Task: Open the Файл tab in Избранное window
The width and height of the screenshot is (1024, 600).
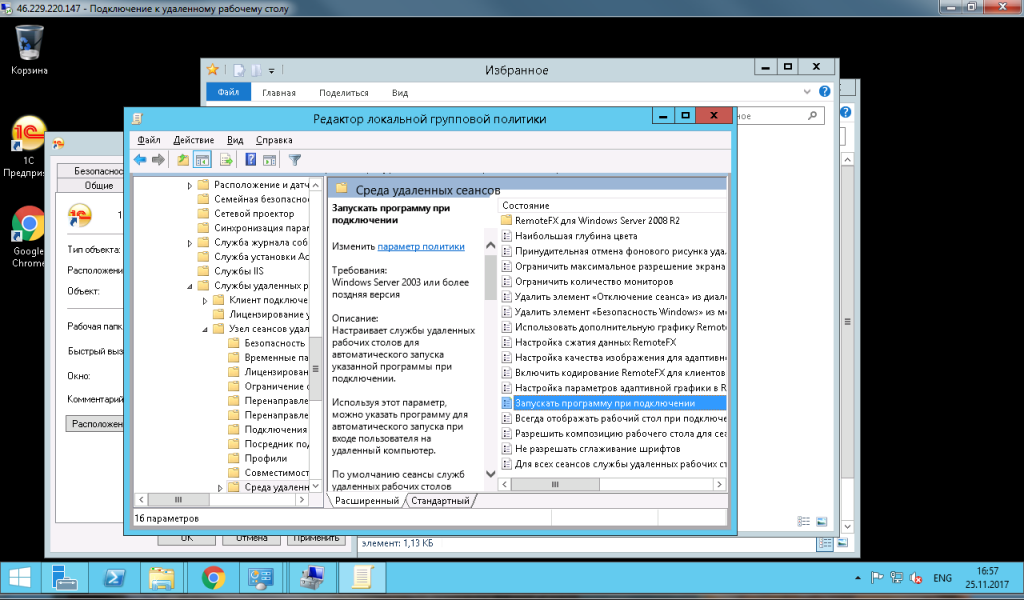Action: [229, 92]
